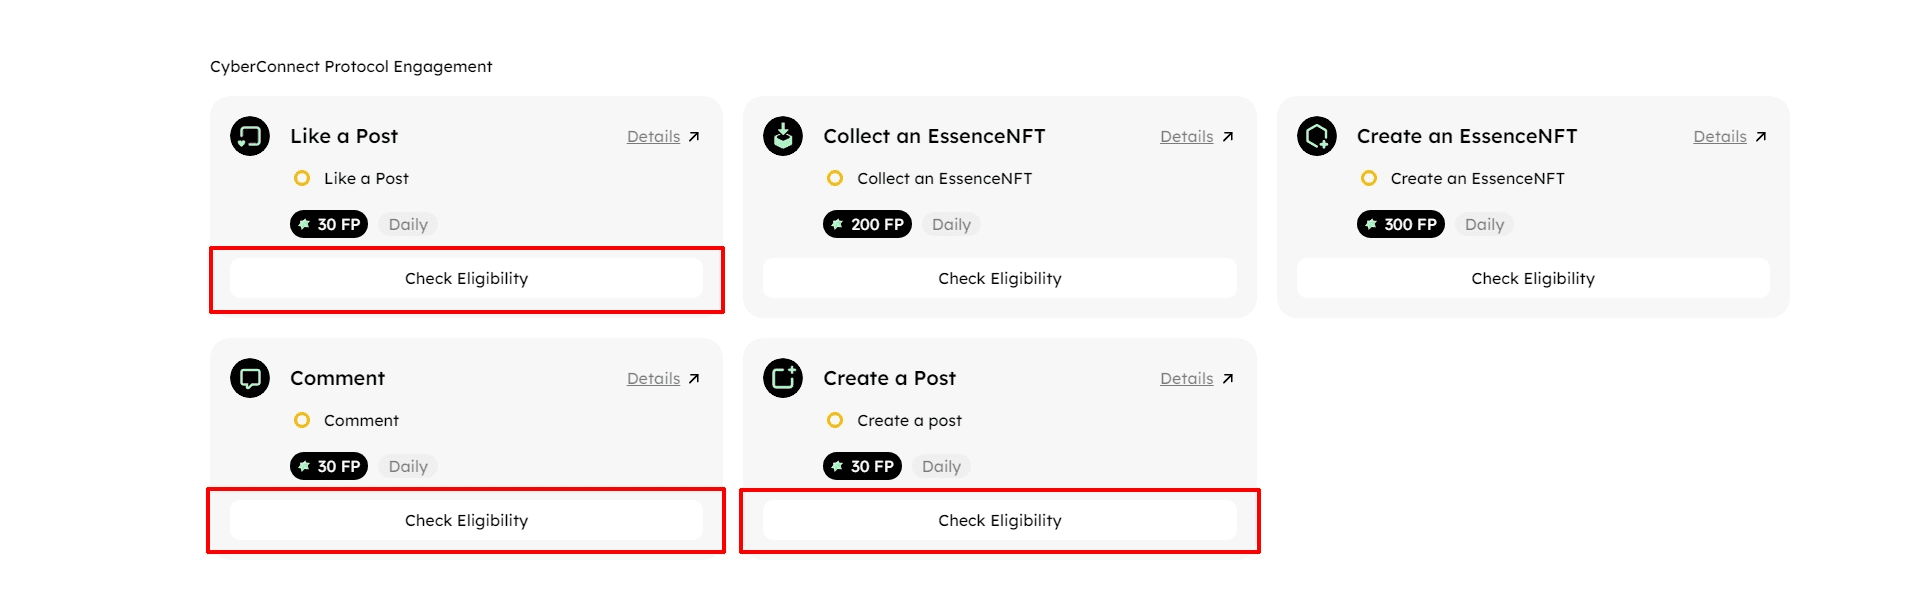Click the 200 FP reward badge
This screenshot has height=615, width=1919.
pos(867,224)
